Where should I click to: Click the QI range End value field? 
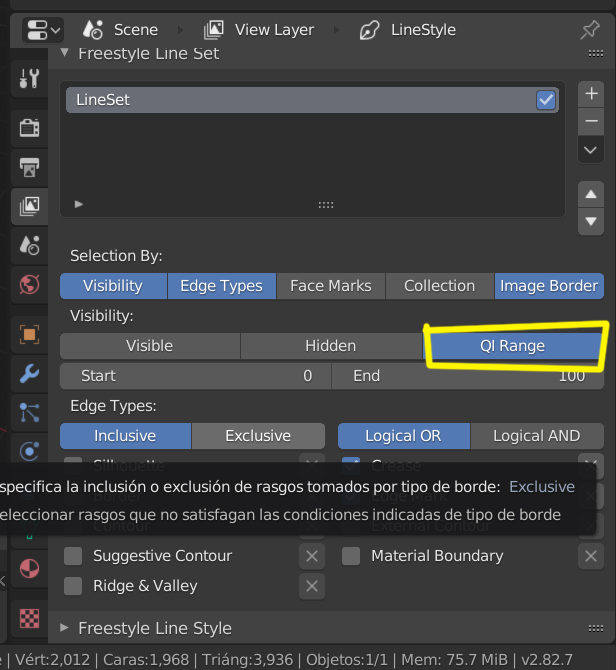(x=466, y=376)
